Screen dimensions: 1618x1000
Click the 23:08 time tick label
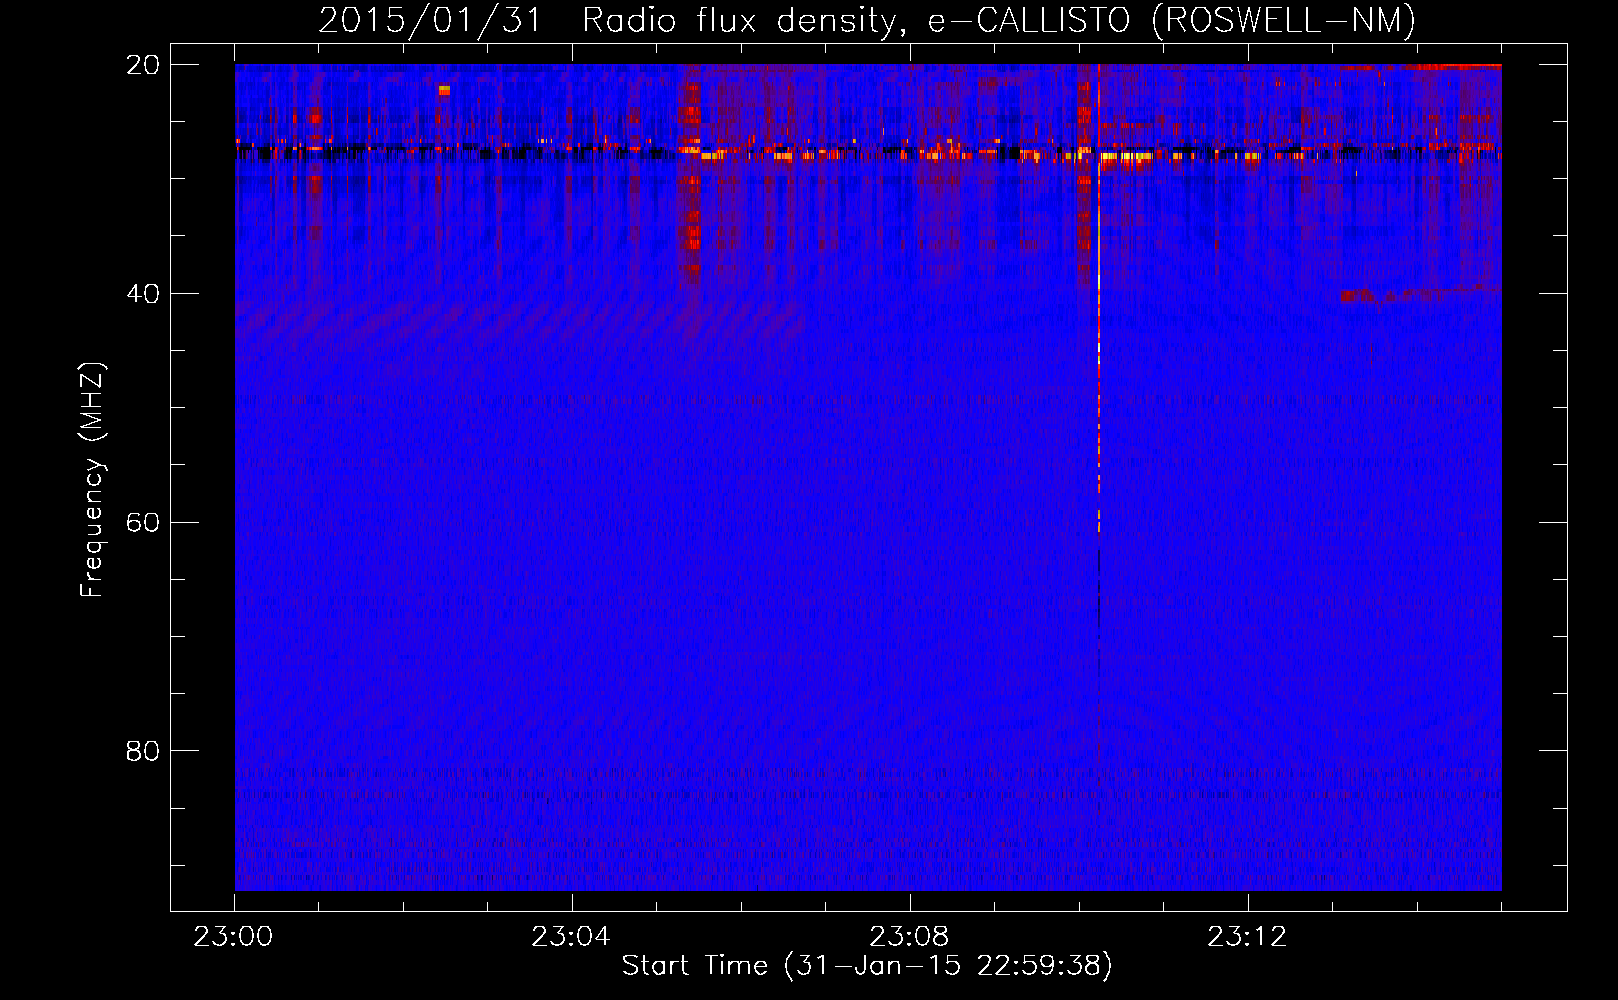(909, 937)
